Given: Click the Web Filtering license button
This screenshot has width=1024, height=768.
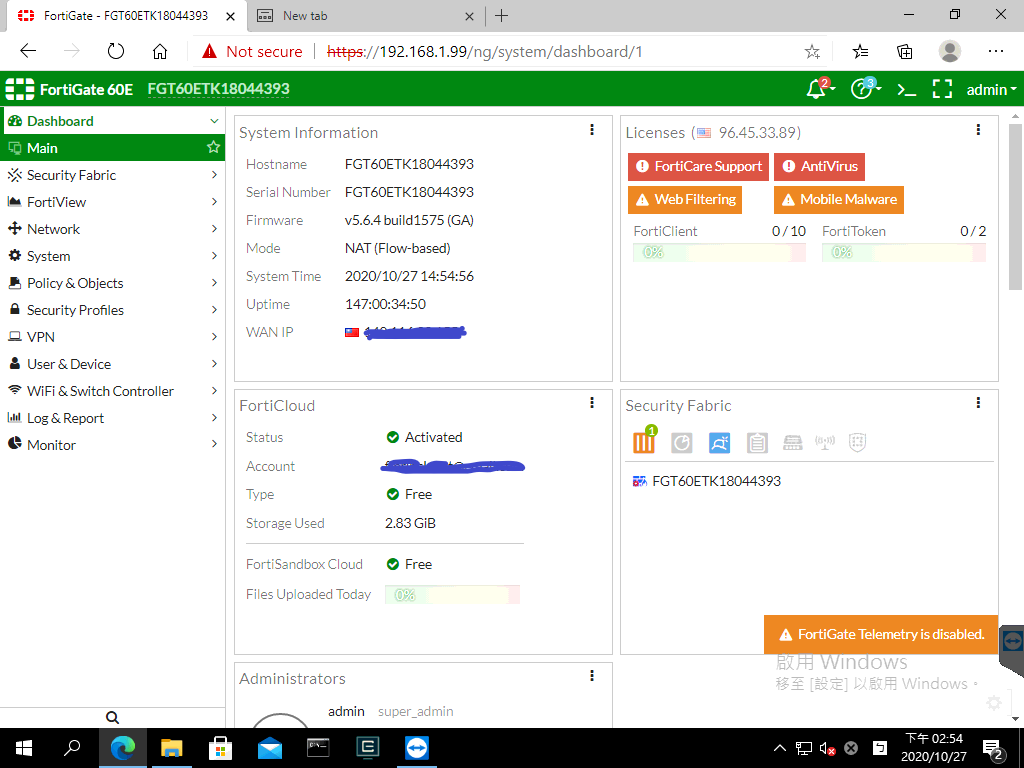Looking at the screenshot, I should 685,200.
